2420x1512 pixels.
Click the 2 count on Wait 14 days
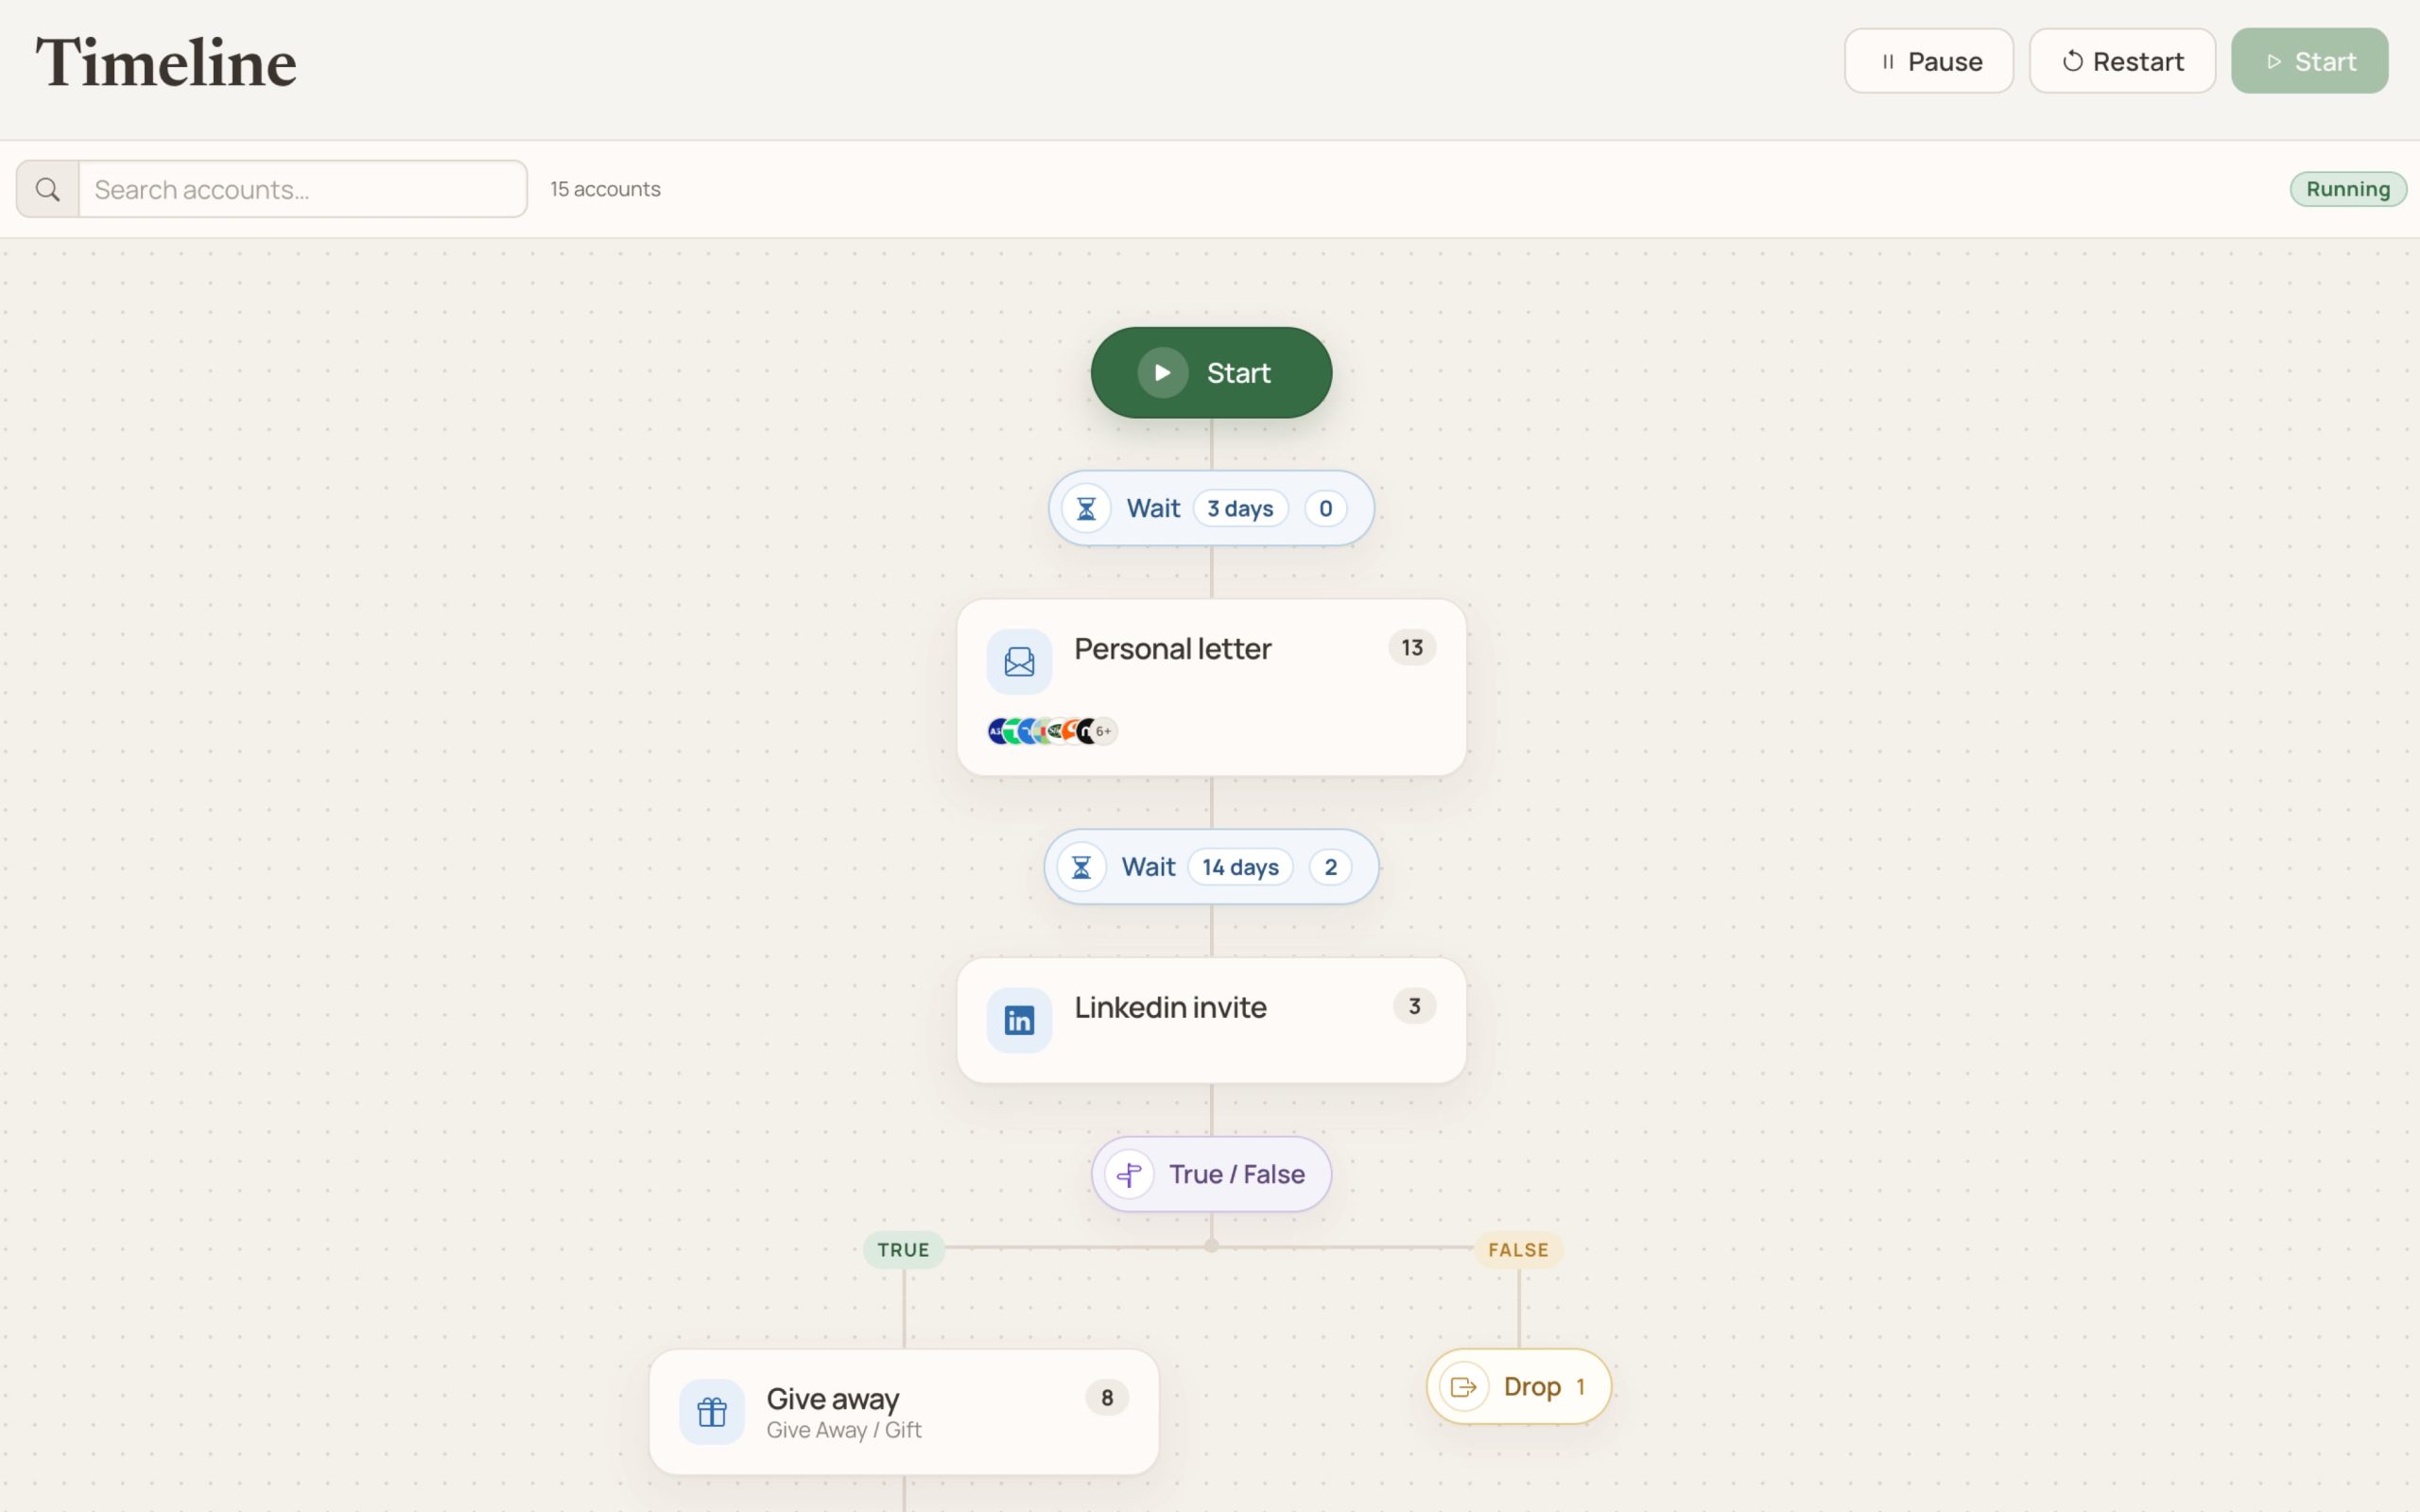(x=1330, y=867)
